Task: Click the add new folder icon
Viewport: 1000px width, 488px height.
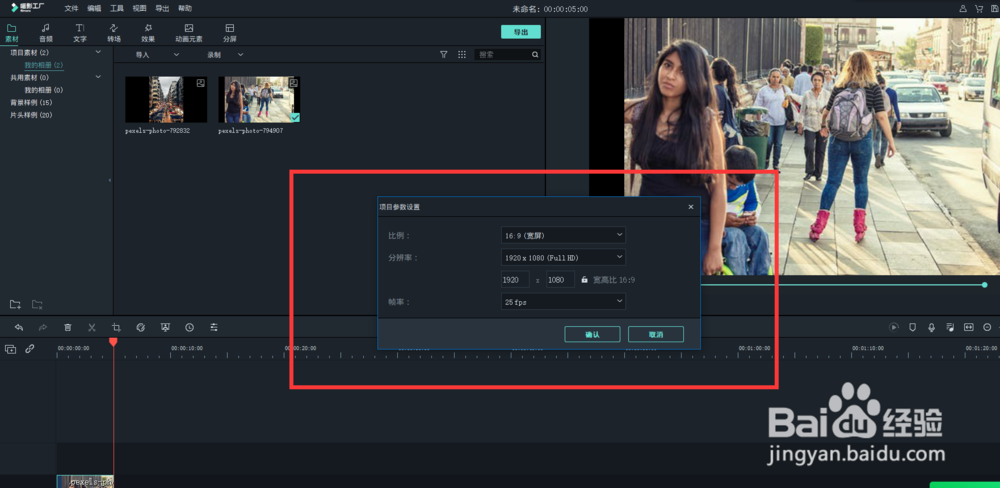Action: click(15, 304)
